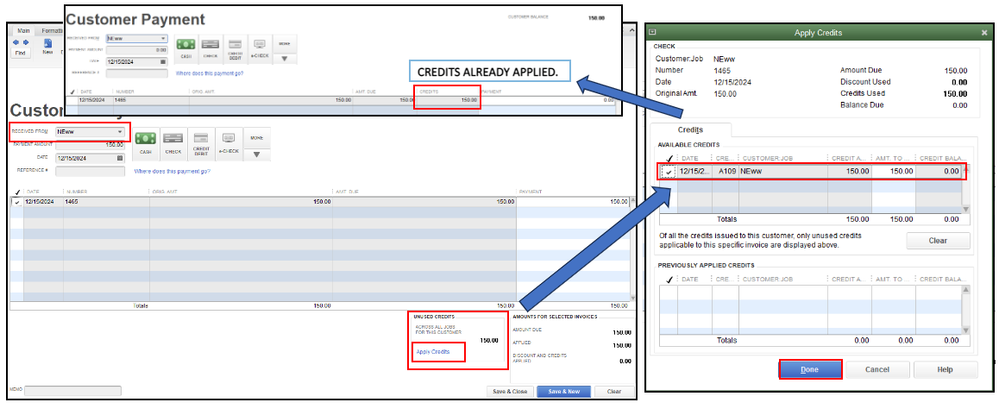Go to previous transaction with the back arrow
The height and width of the screenshot is (403, 999).
coord(15,42)
